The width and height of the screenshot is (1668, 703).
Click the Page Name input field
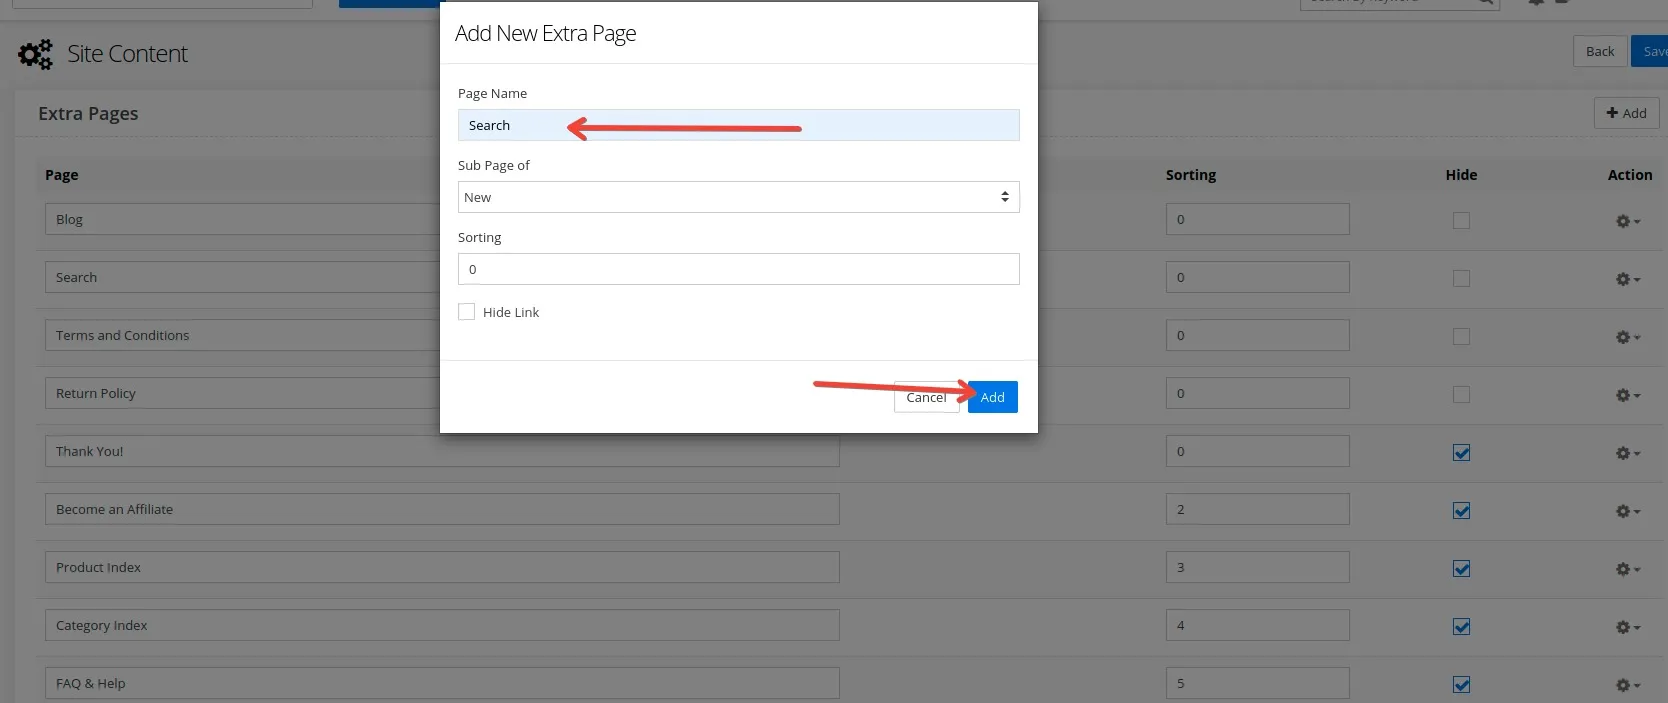pyautogui.click(x=738, y=125)
